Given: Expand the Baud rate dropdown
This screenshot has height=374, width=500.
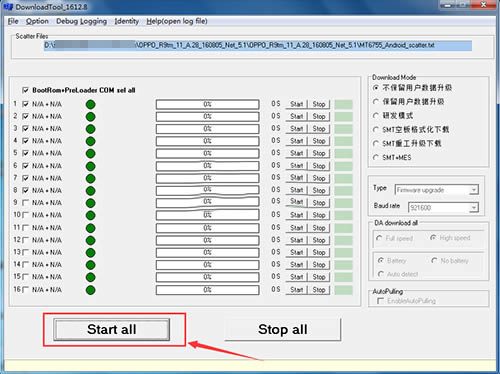Looking at the screenshot, I should pos(443,208).
